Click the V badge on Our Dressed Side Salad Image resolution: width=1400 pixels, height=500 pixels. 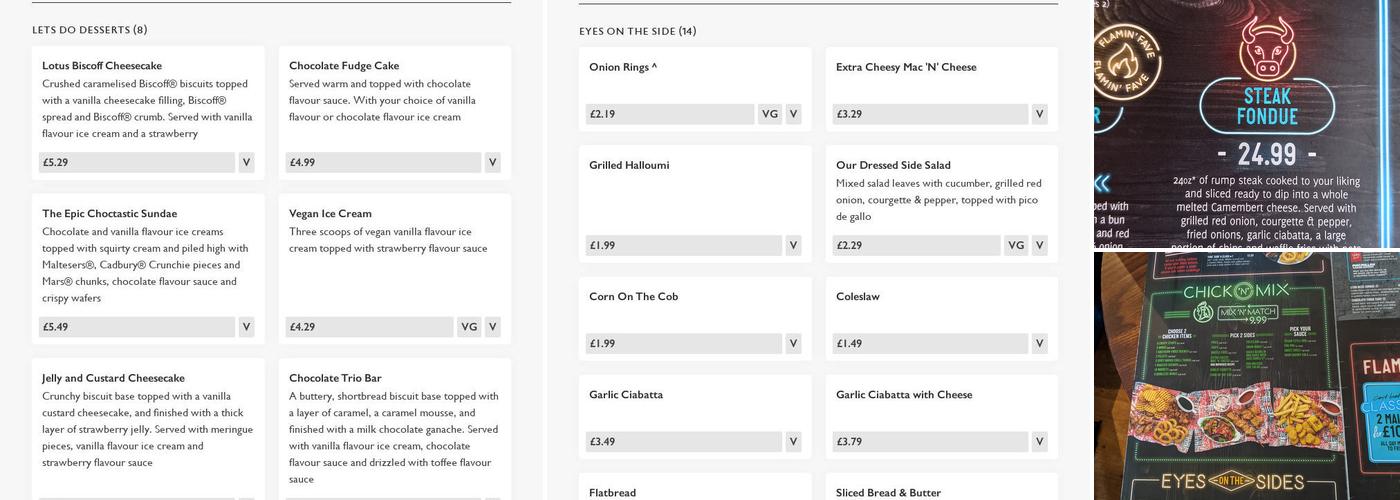click(1040, 245)
